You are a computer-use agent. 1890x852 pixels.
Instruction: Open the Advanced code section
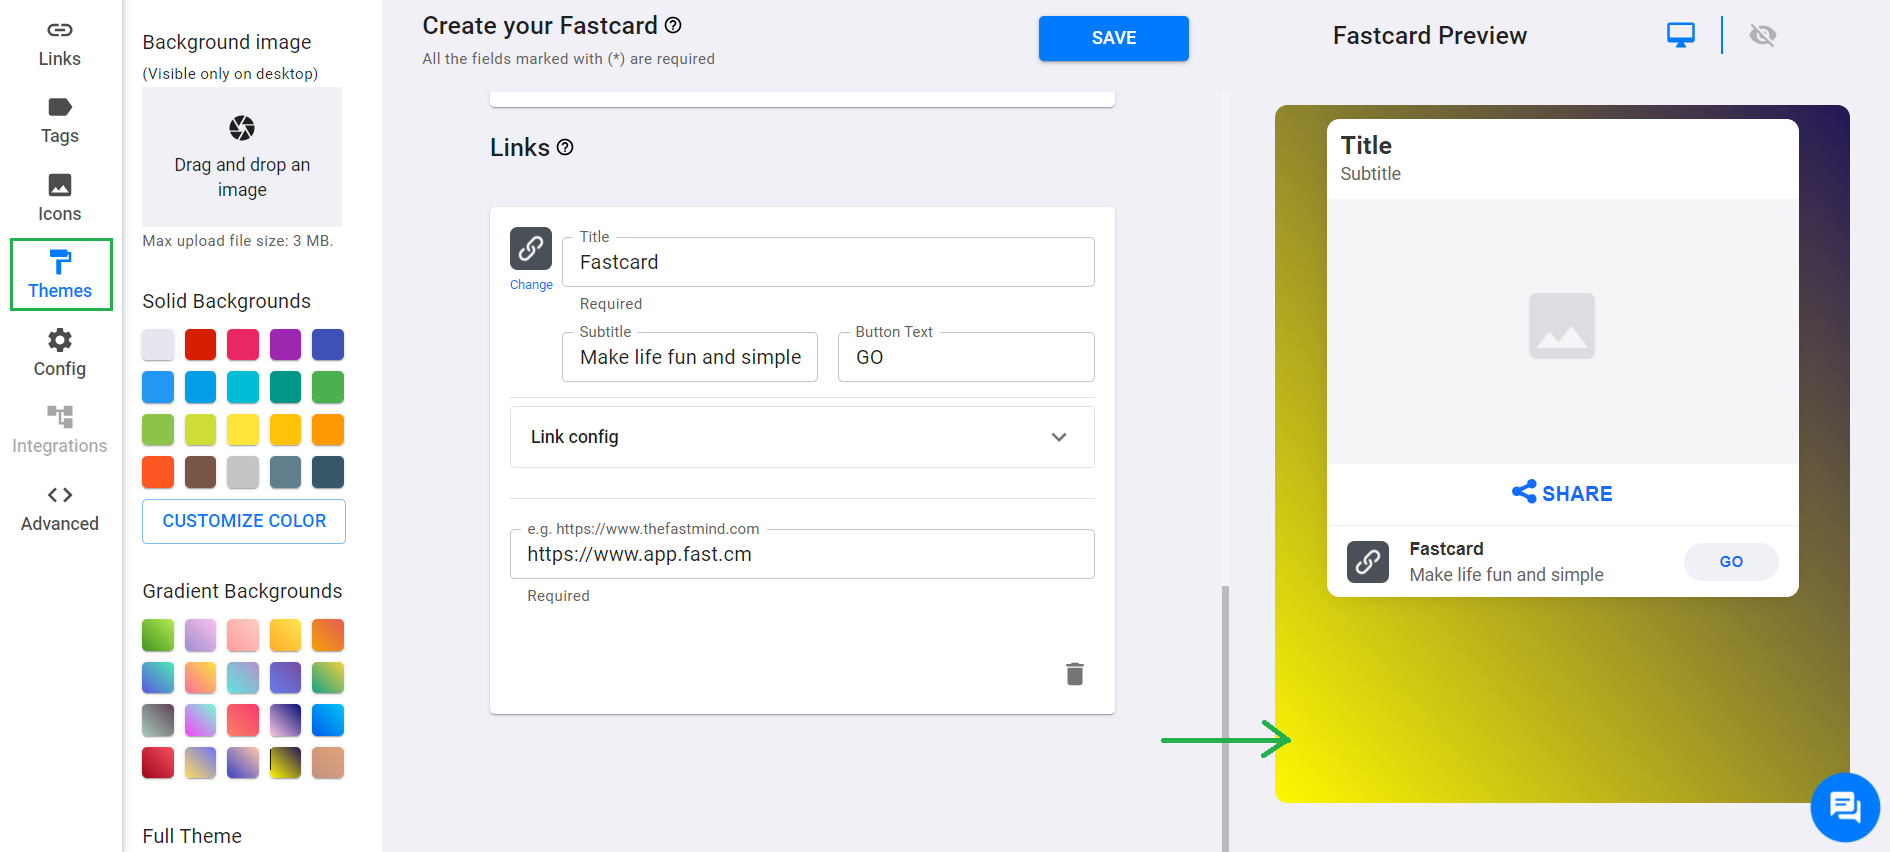point(60,508)
